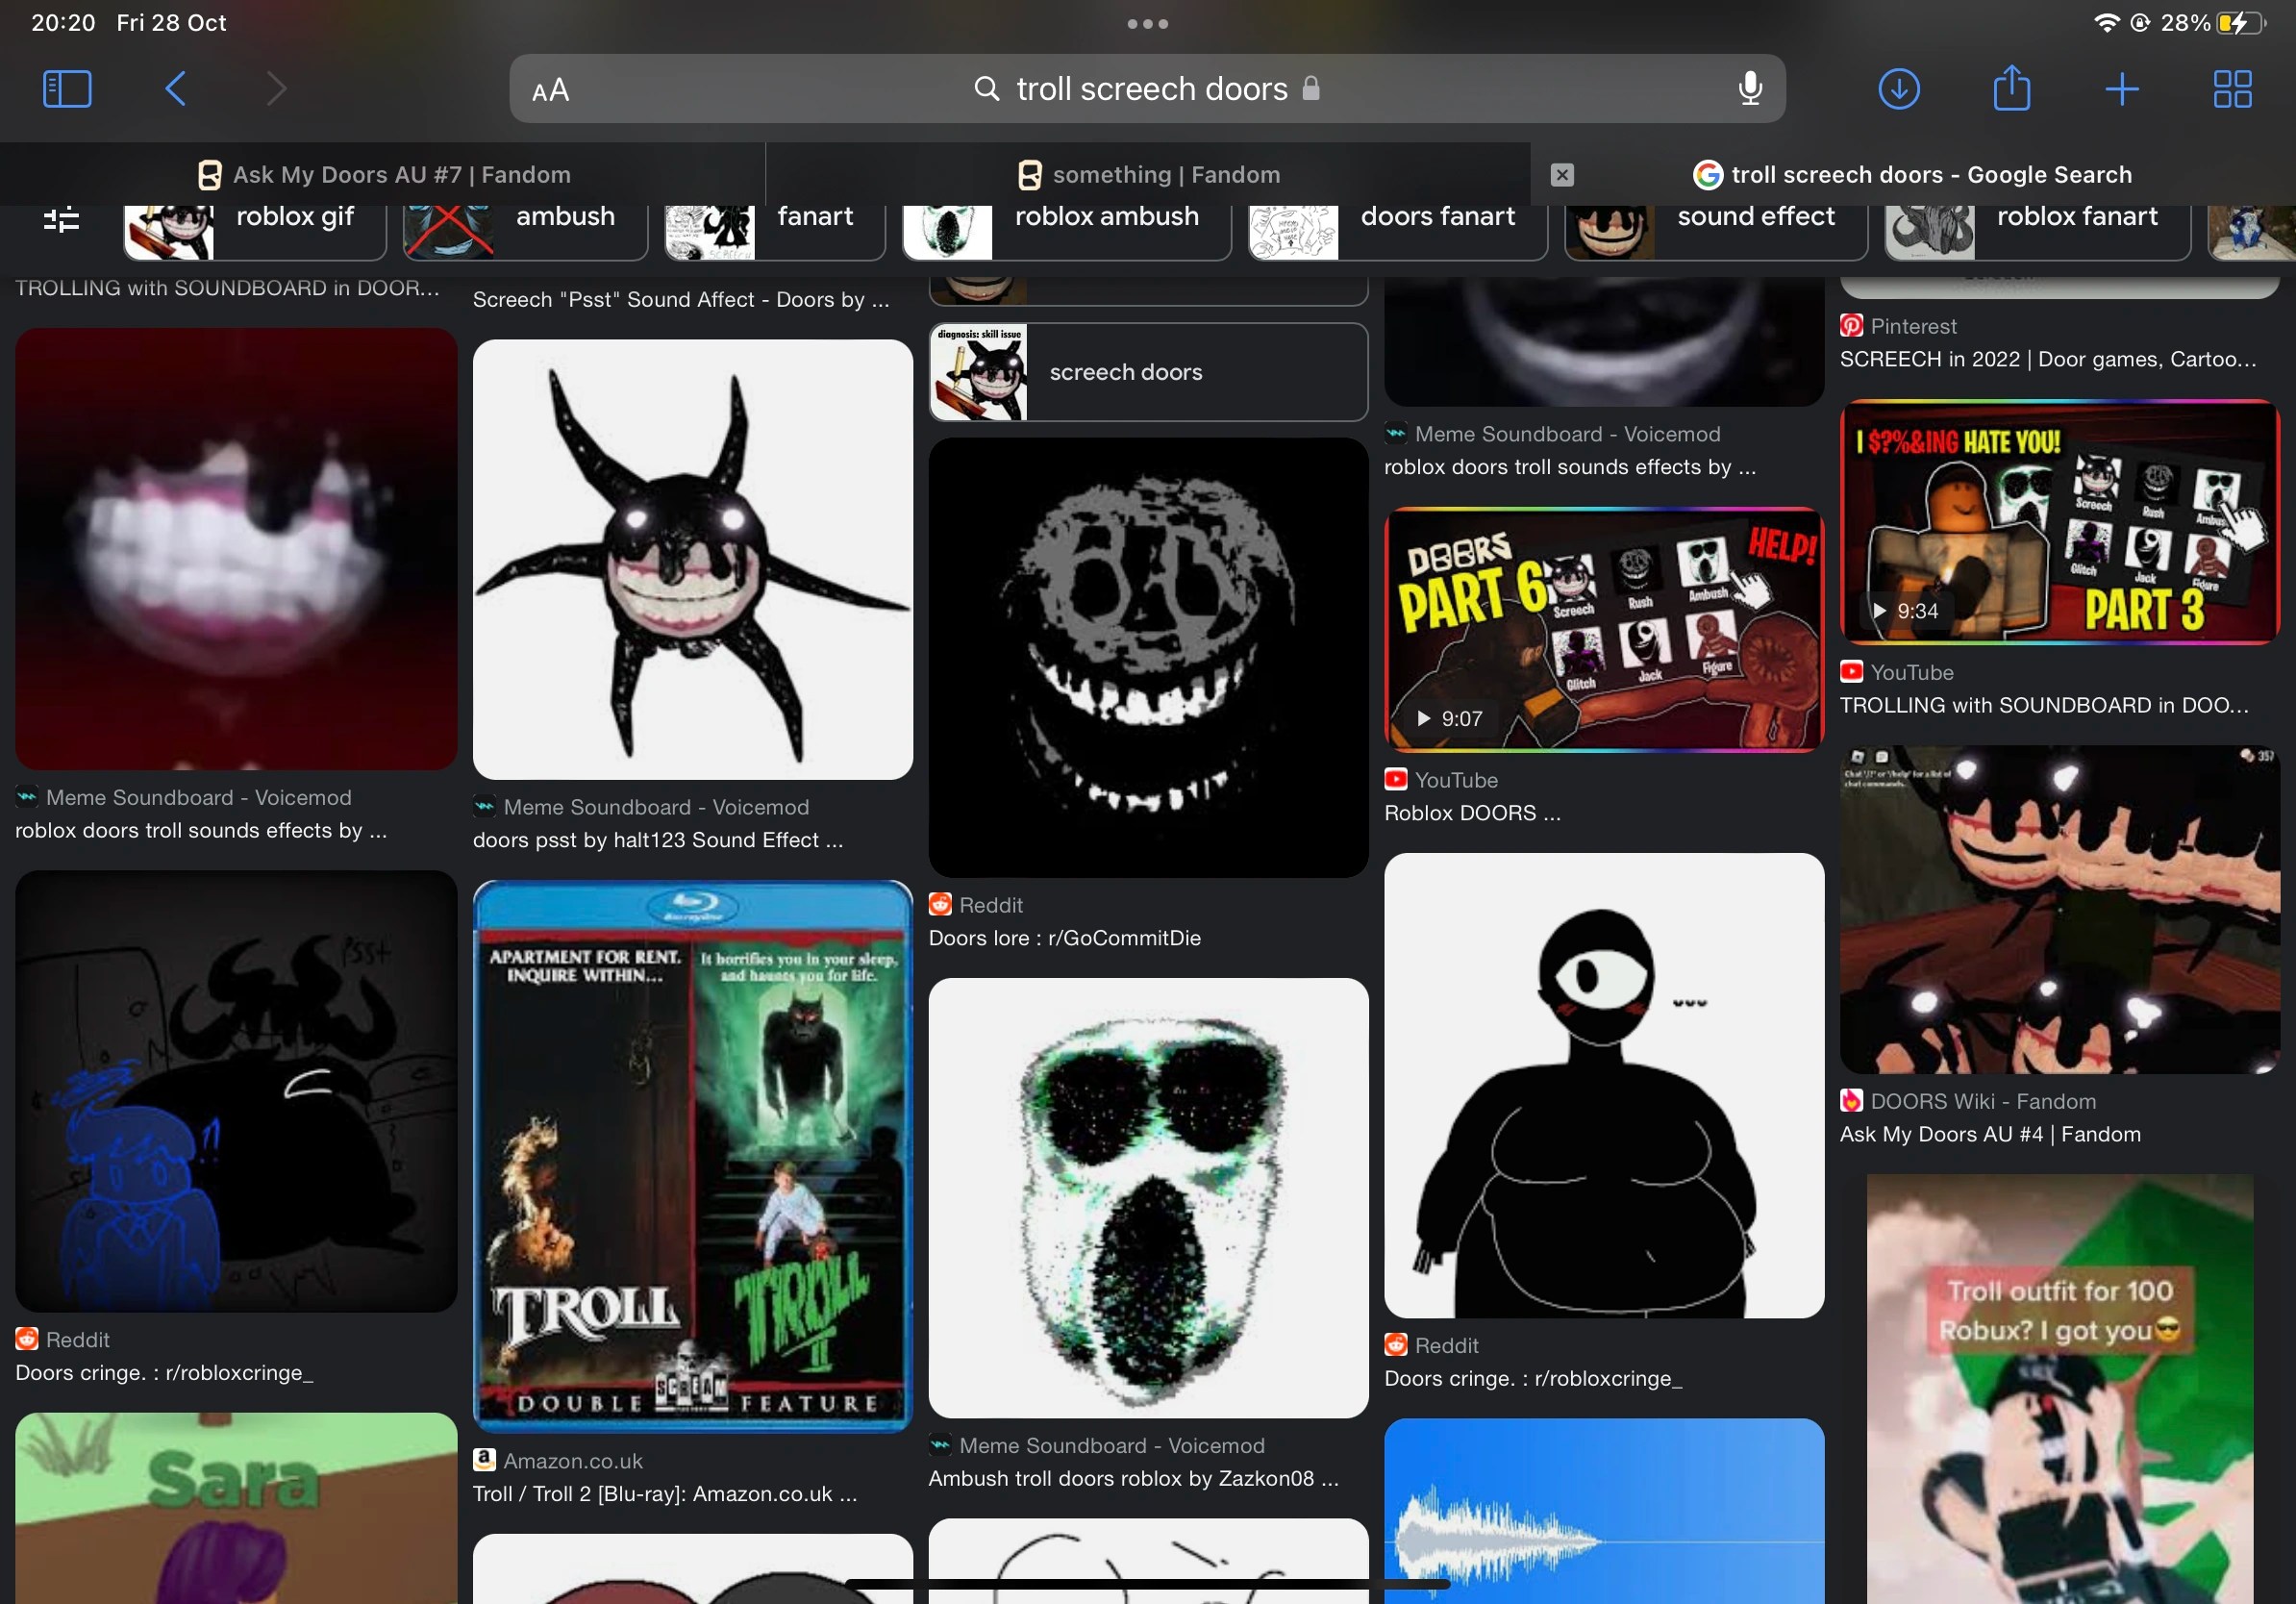This screenshot has width=2296, height=1604.
Task: Tap the sidebar toggle icon
Action: point(64,89)
